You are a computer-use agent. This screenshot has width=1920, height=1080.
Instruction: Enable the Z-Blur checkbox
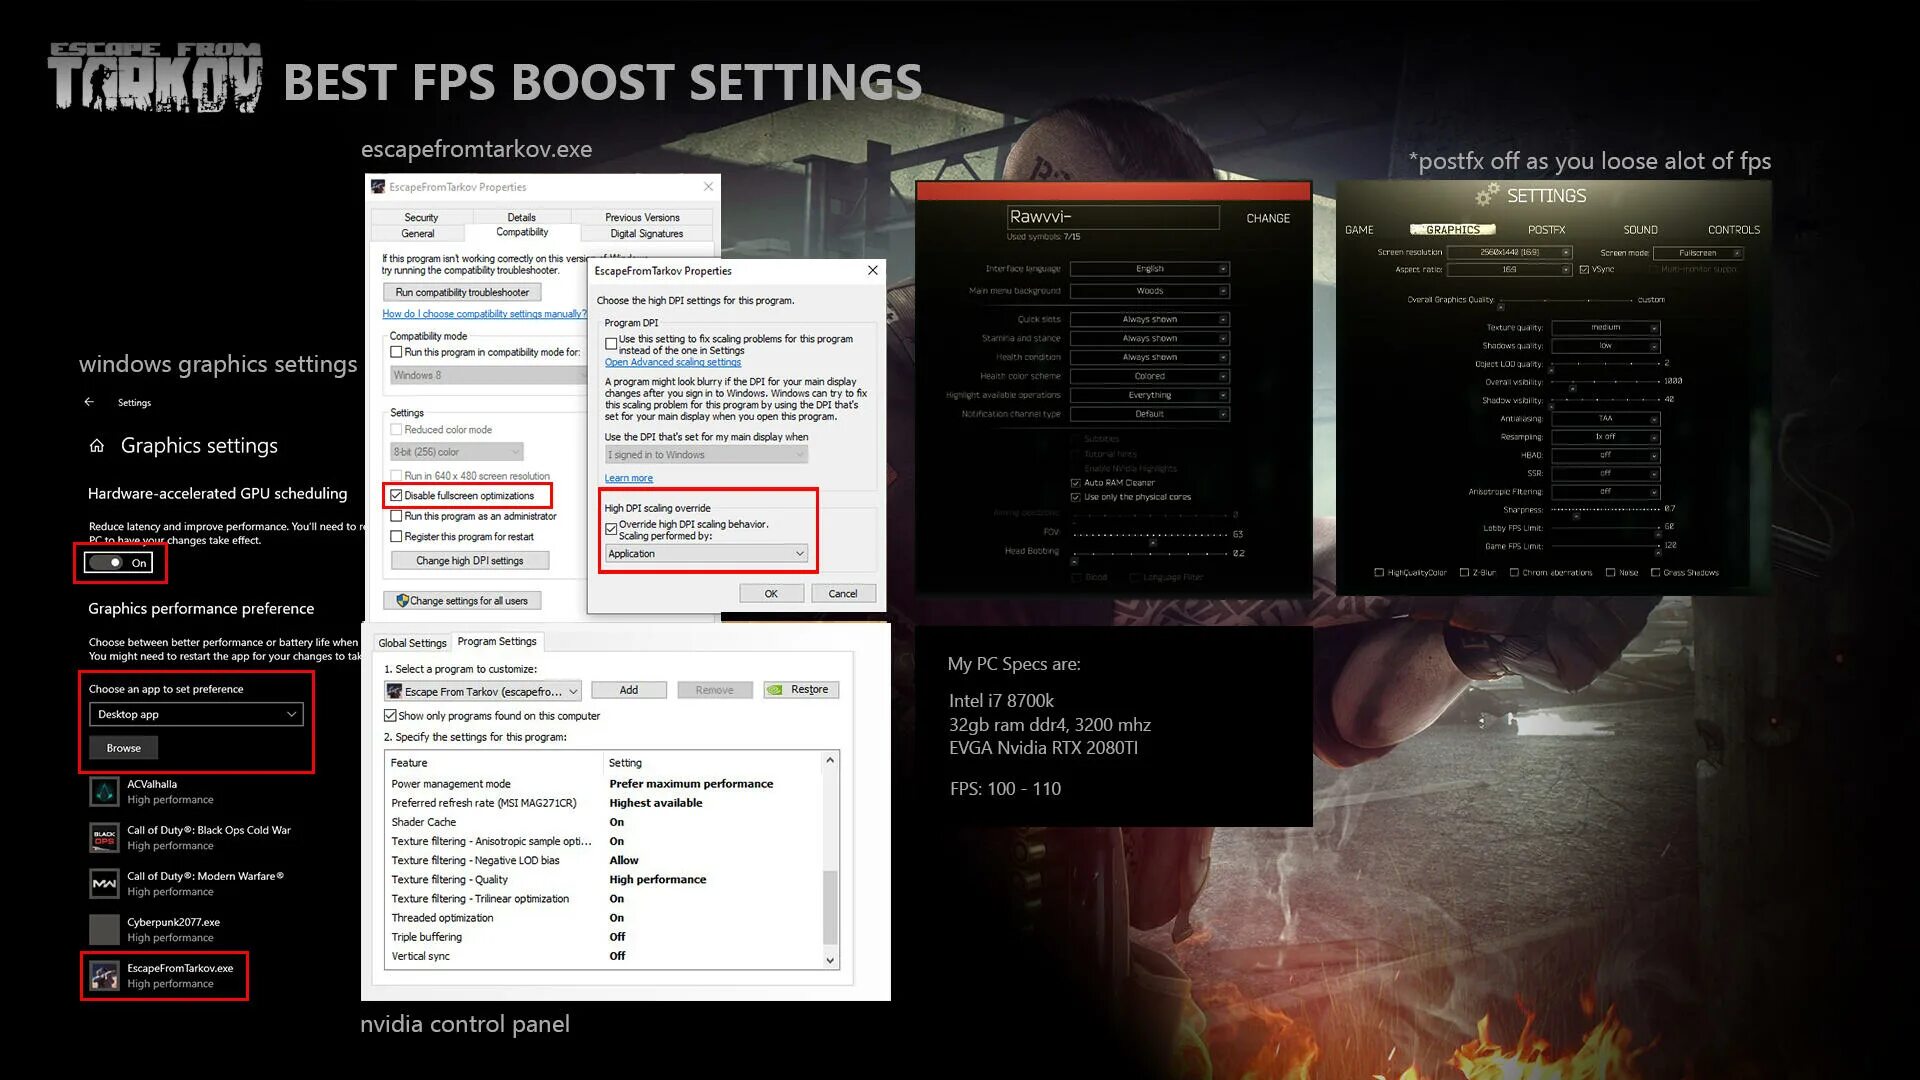[x=1464, y=573]
